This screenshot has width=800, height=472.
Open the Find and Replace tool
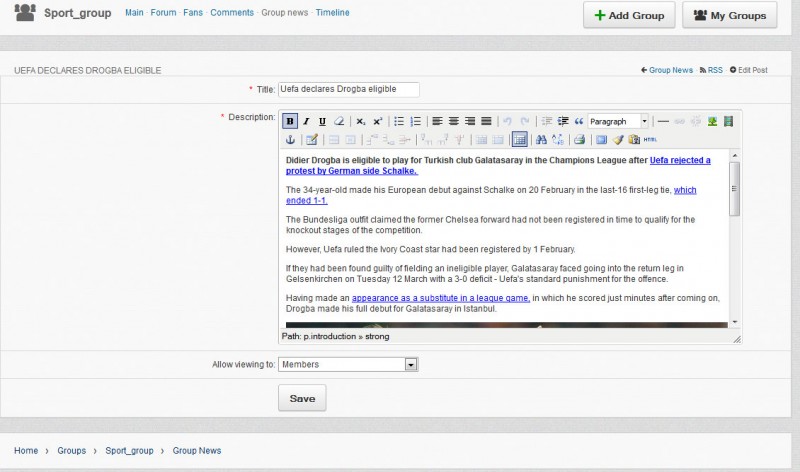pos(558,140)
